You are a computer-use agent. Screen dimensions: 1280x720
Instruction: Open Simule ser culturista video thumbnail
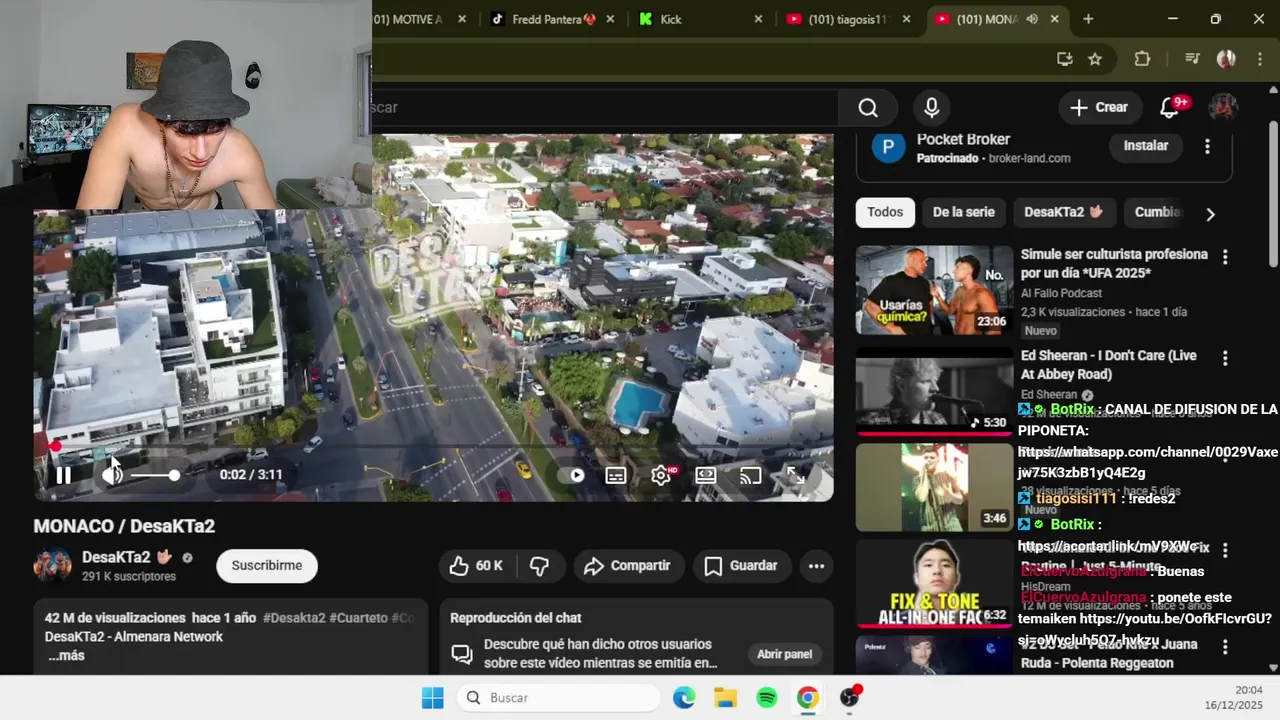[x=934, y=290]
